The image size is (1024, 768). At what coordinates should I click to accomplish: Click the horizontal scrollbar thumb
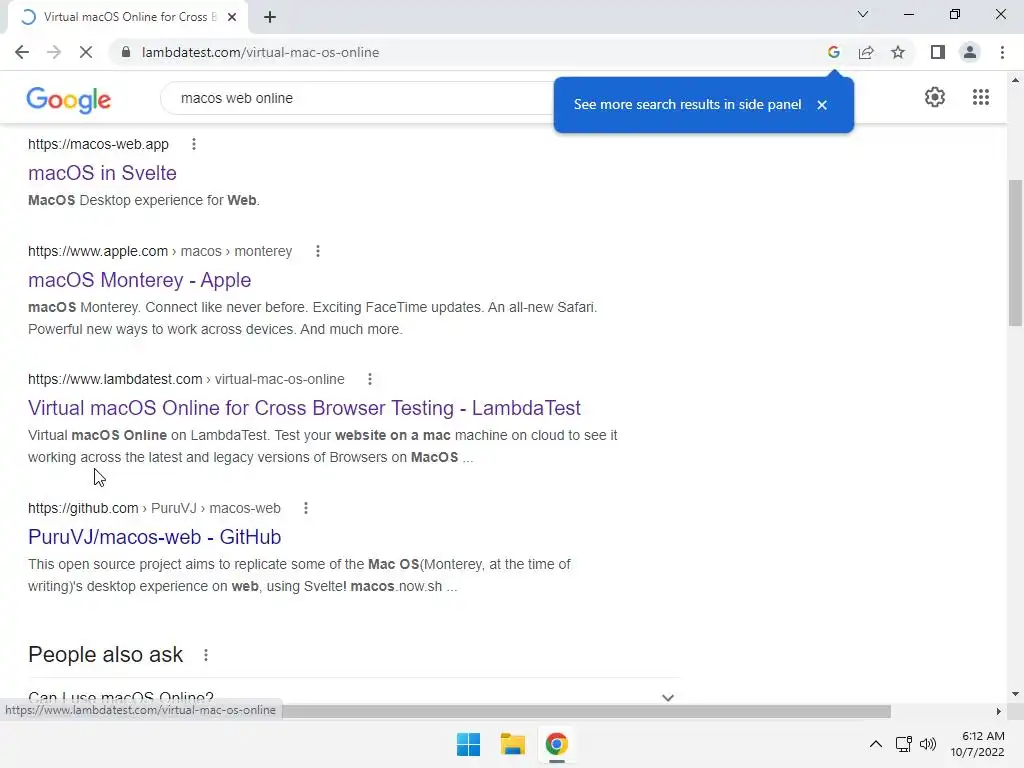point(586,711)
